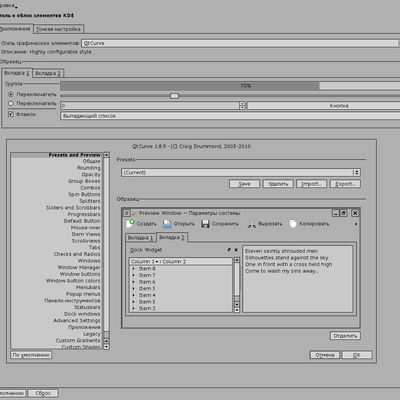Click the Вырезать scissors icon in preview toolbar
This screenshot has height=400, width=400.
pos(252,224)
